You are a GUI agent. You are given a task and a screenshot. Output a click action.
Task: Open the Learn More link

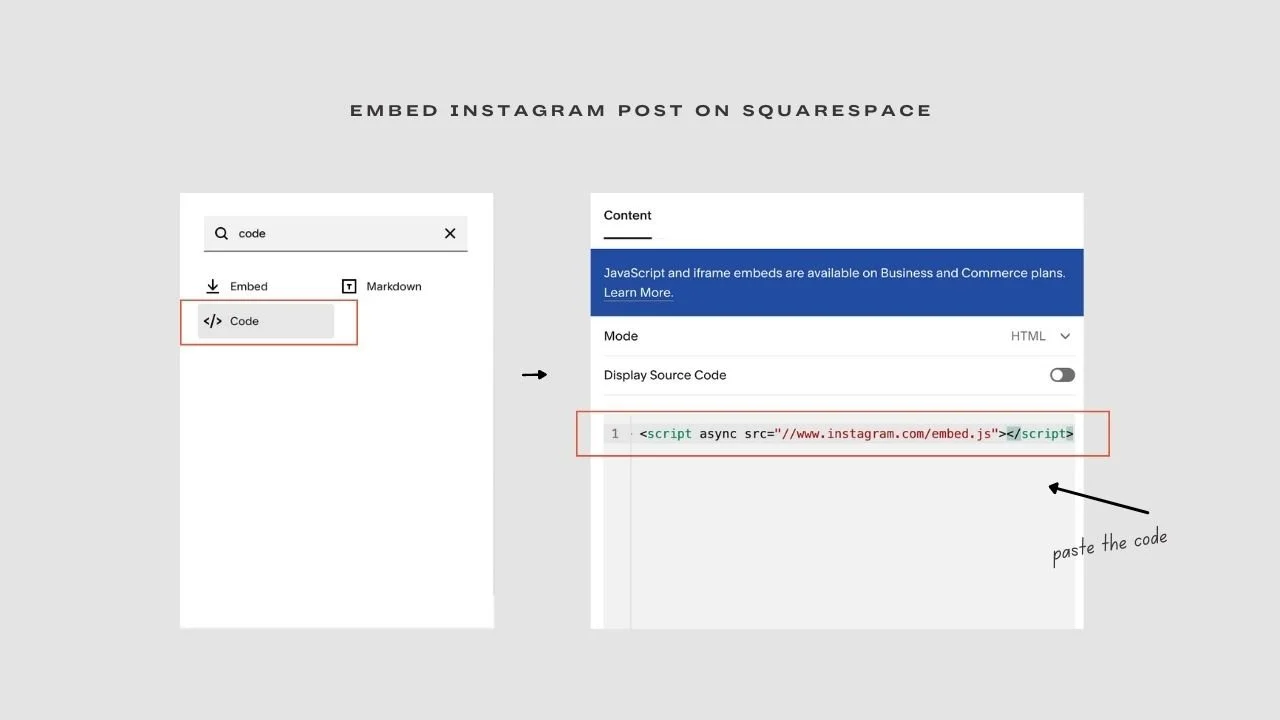pyautogui.click(x=638, y=293)
